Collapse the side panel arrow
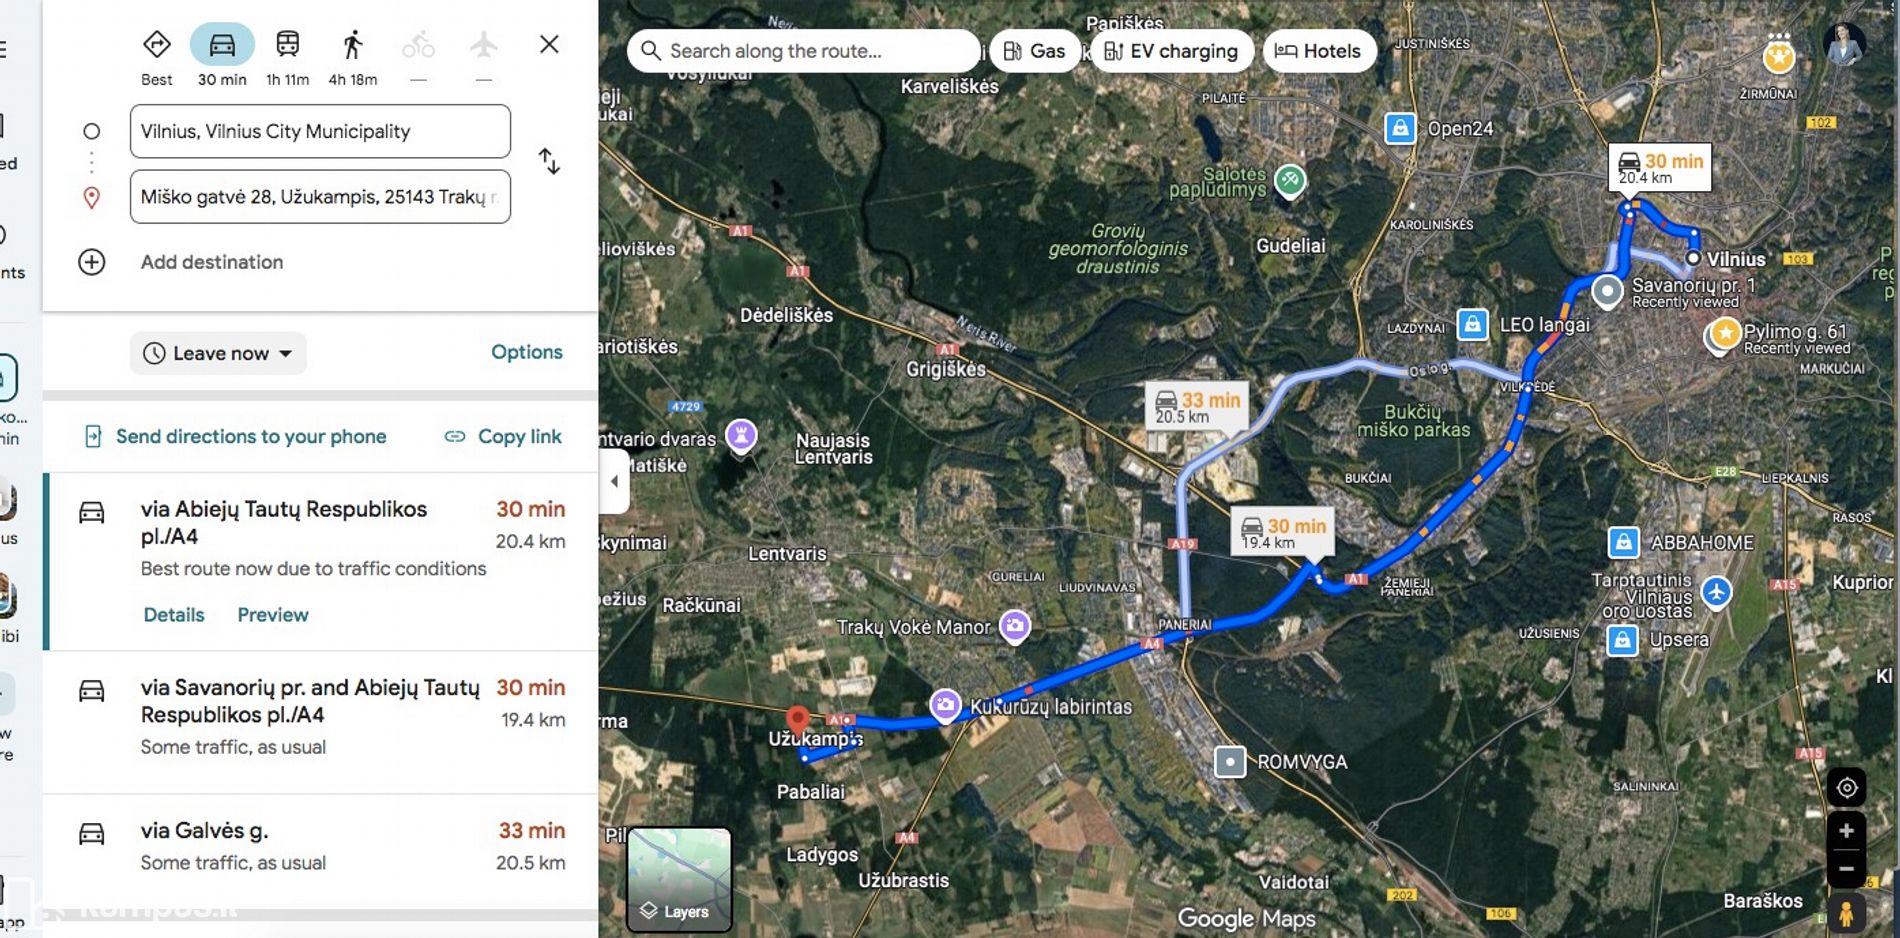 click(614, 481)
